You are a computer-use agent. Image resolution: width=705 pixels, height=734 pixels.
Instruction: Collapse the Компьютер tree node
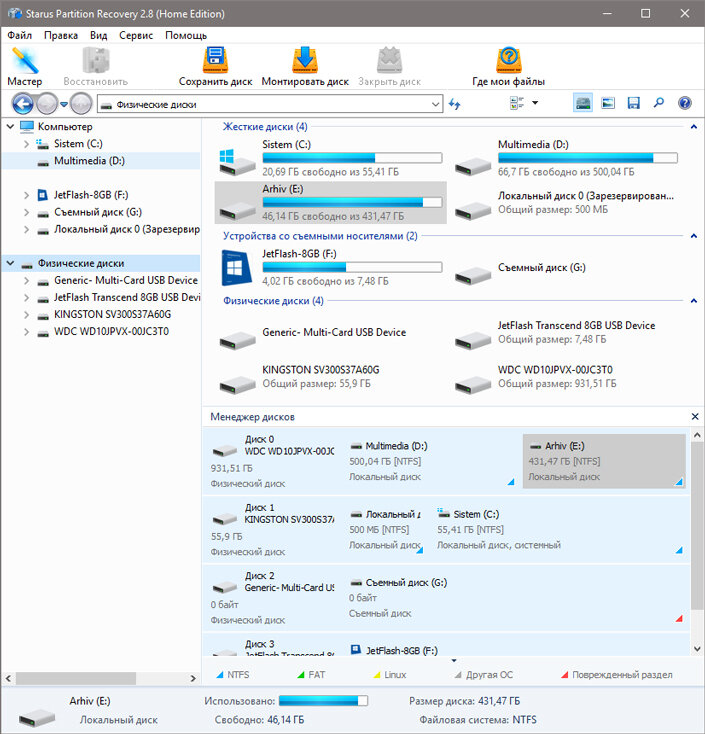tap(10, 126)
